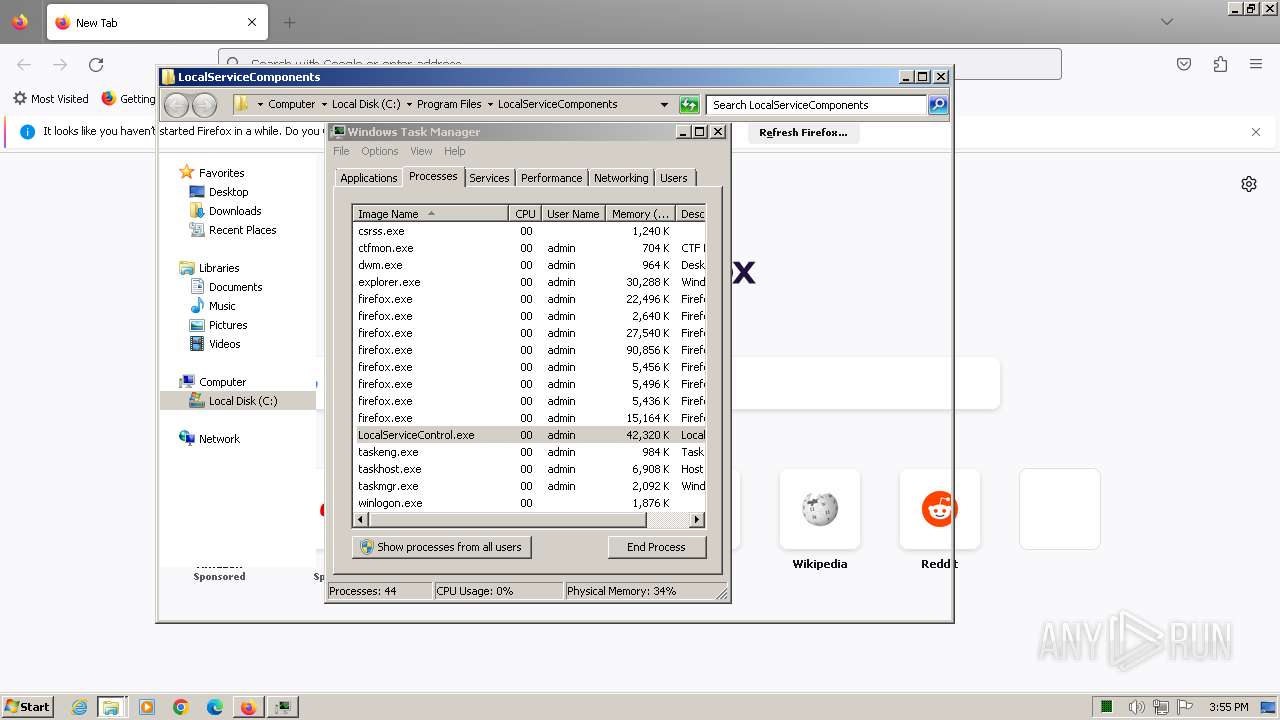
Task: Sort processes by Memory column
Action: (641, 214)
